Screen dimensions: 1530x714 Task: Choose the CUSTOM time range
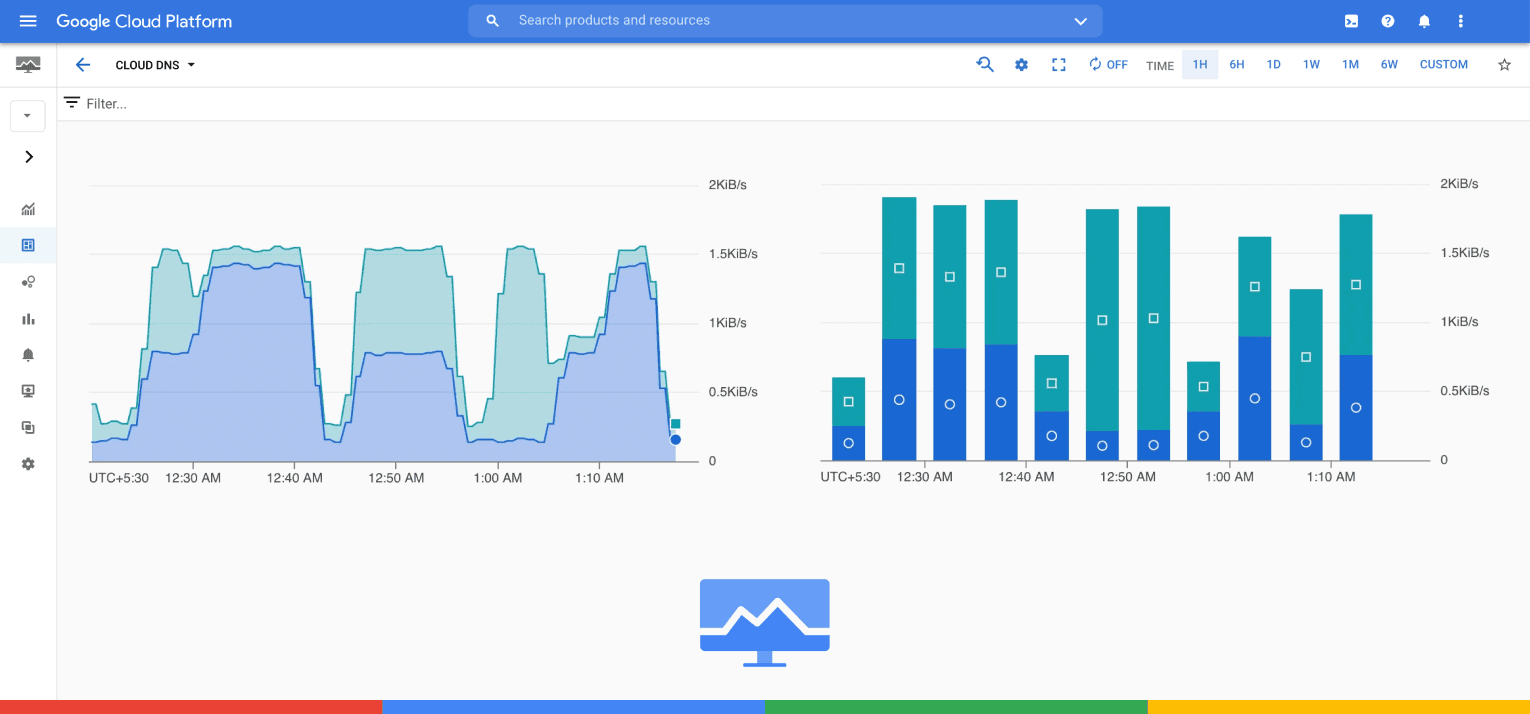(1444, 65)
